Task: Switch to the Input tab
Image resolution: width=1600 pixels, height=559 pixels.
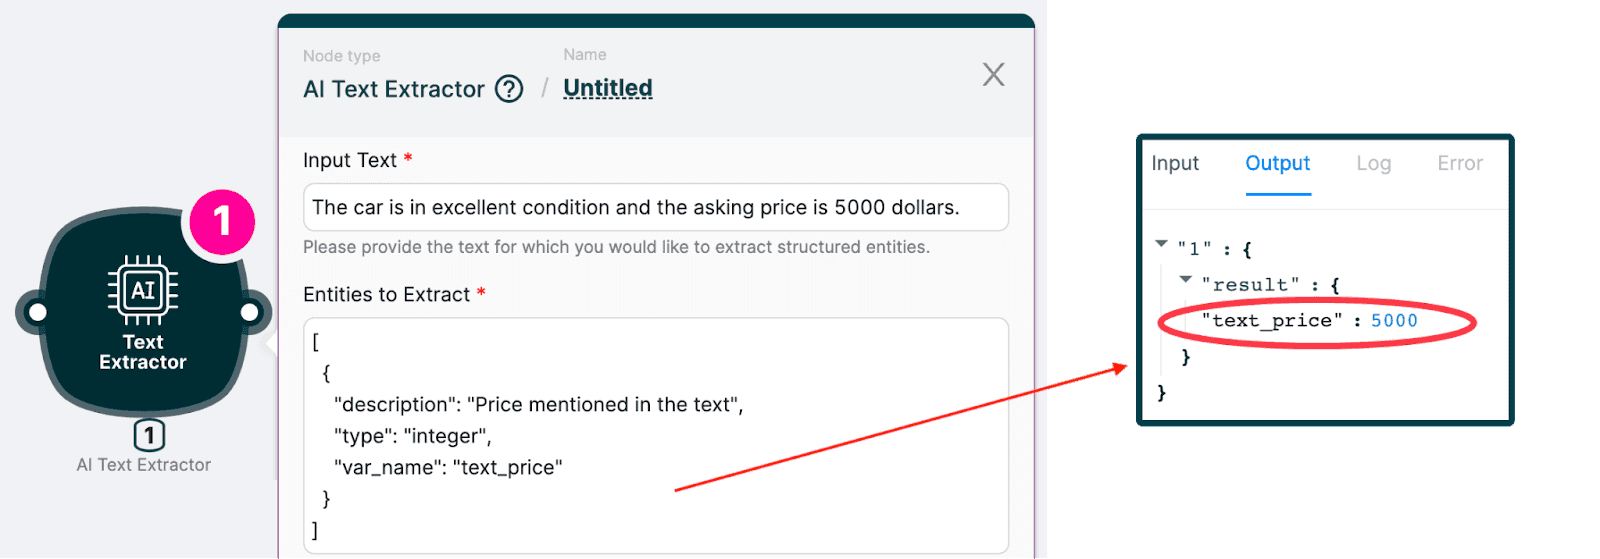Action: coord(1175,163)
